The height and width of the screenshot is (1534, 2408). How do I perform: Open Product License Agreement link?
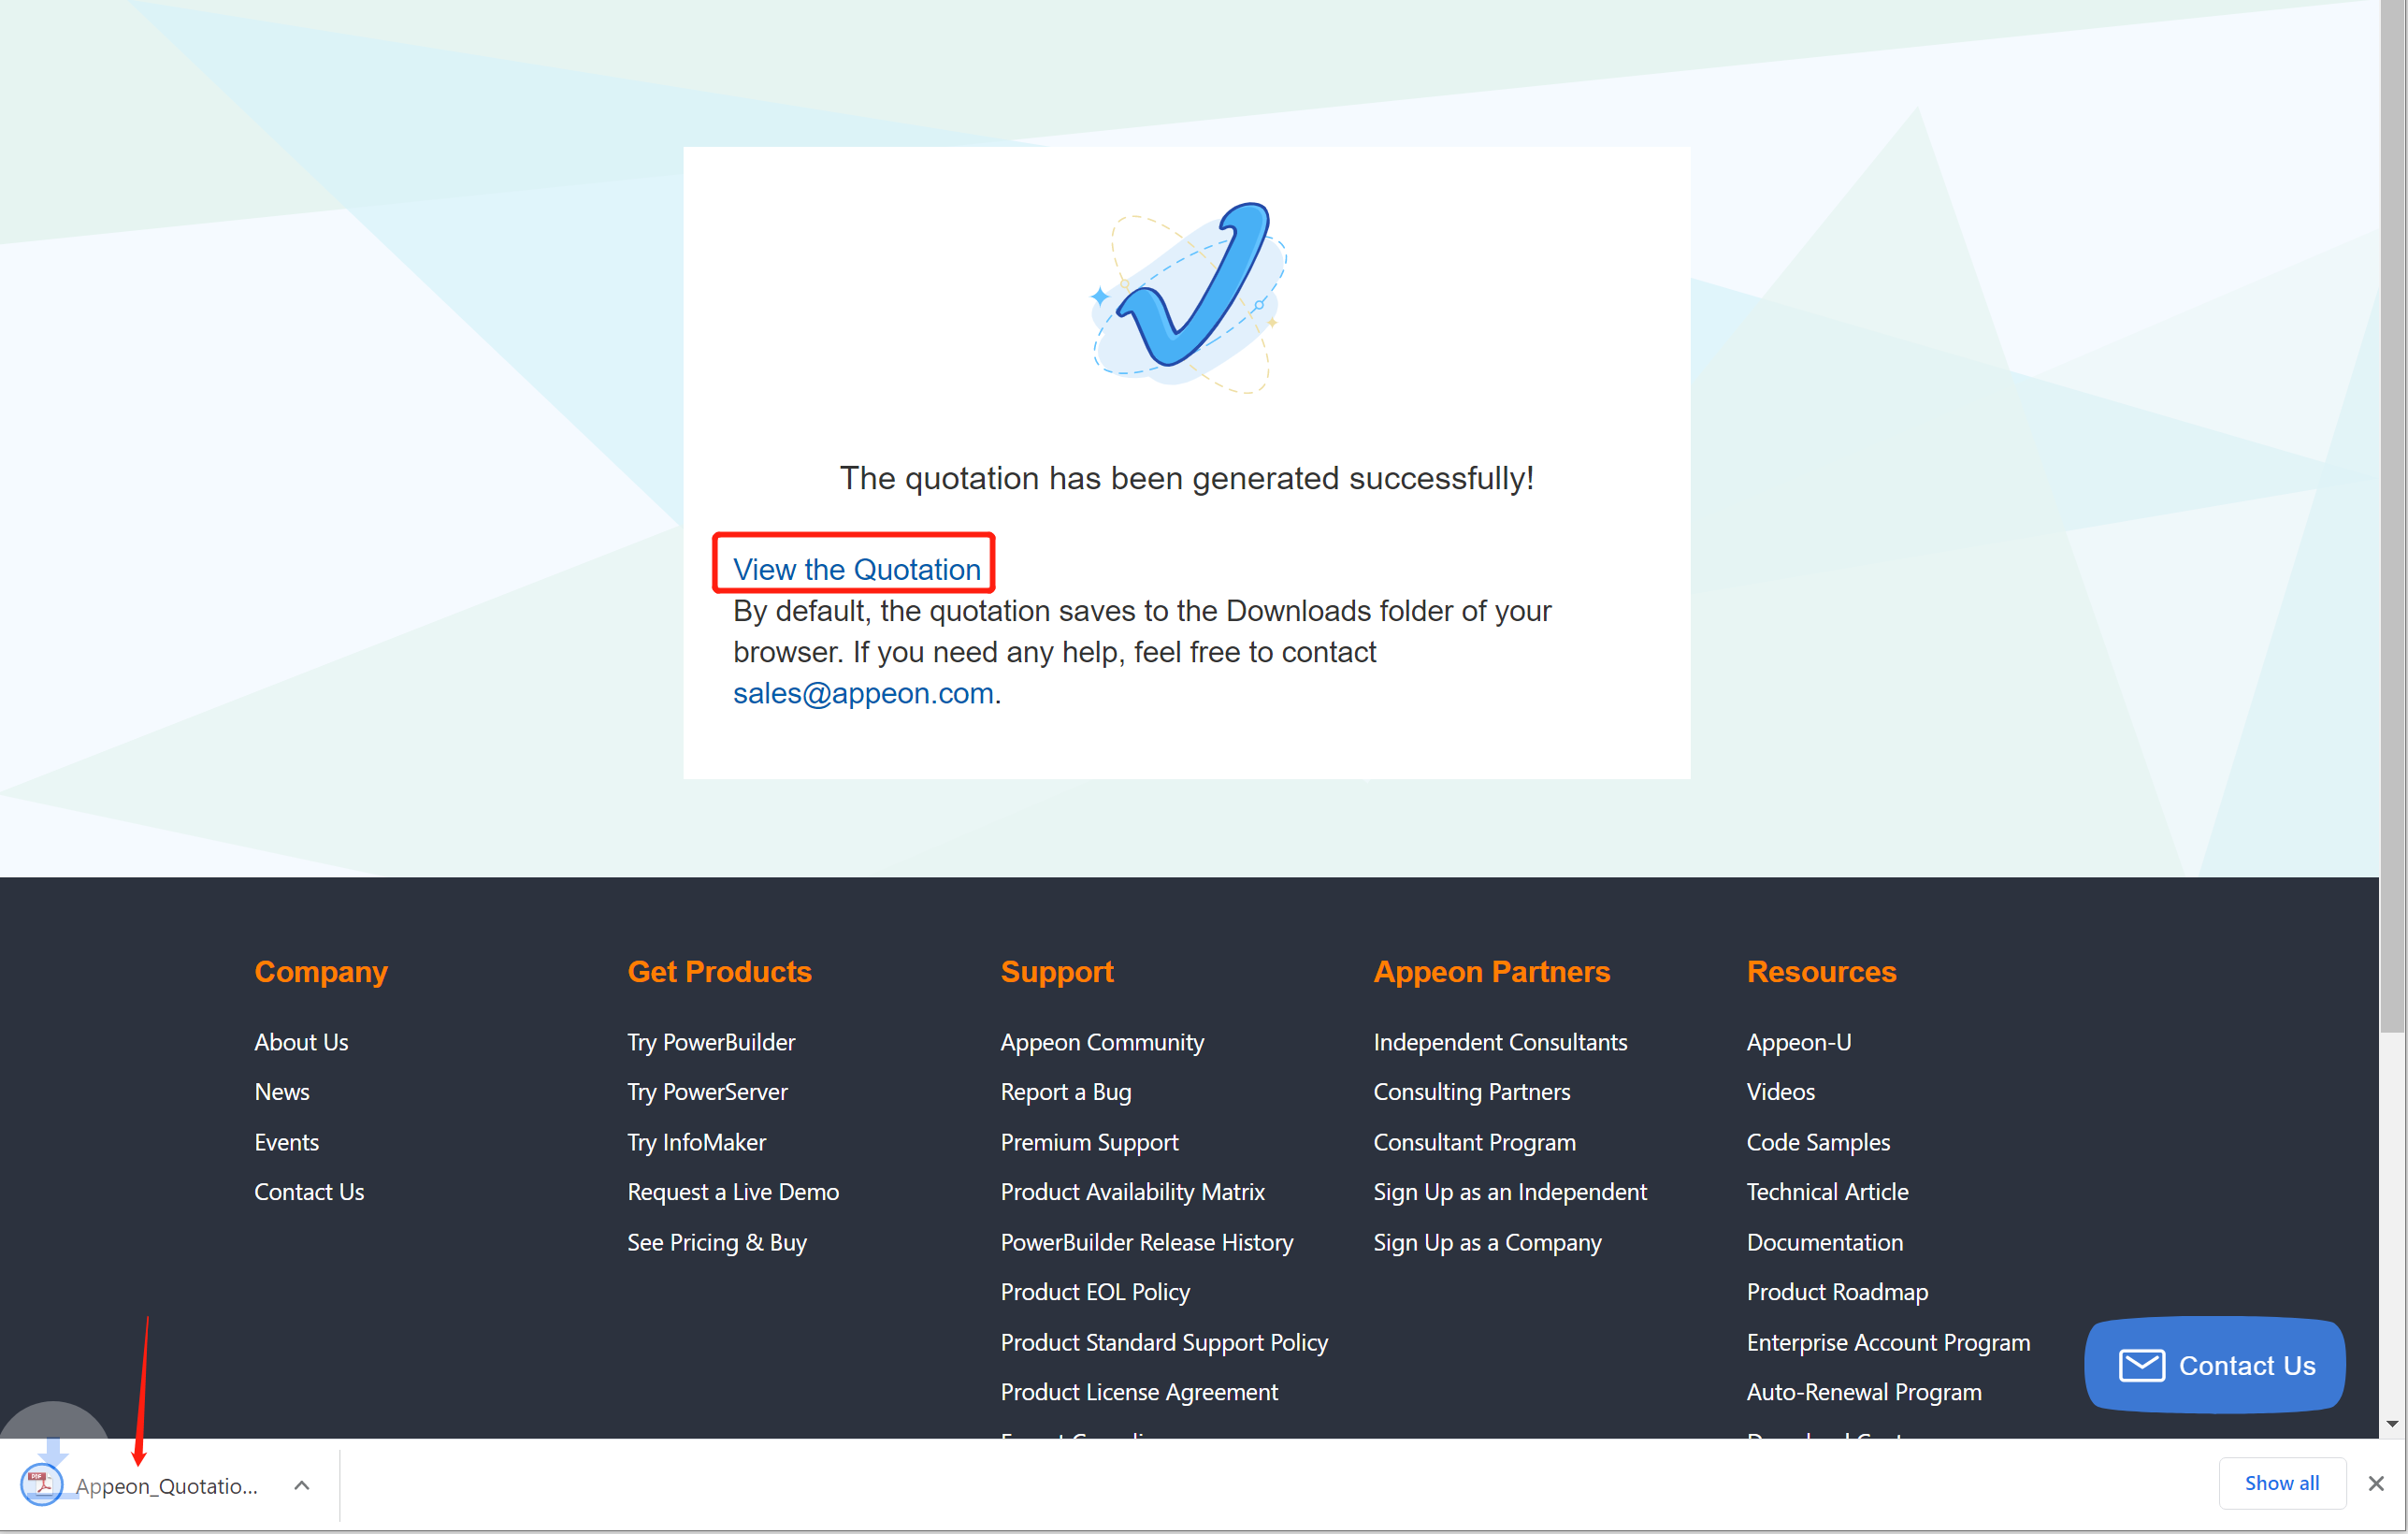click(1139, 1391)
